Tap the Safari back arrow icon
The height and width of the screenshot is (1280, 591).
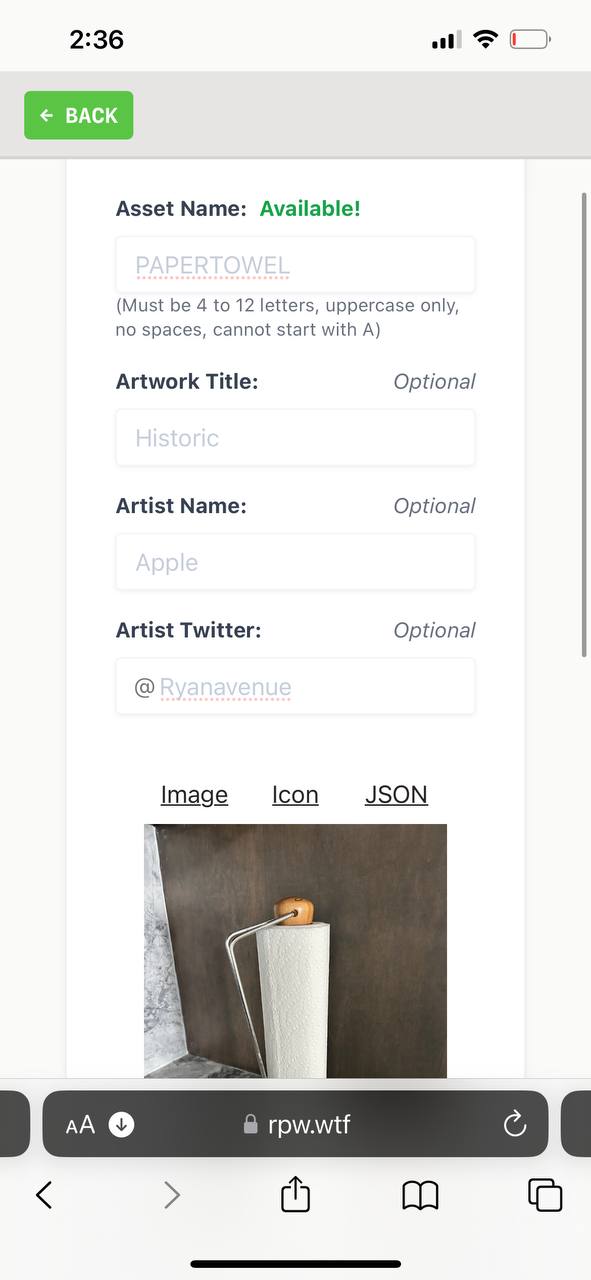[x=44, y=1194]
